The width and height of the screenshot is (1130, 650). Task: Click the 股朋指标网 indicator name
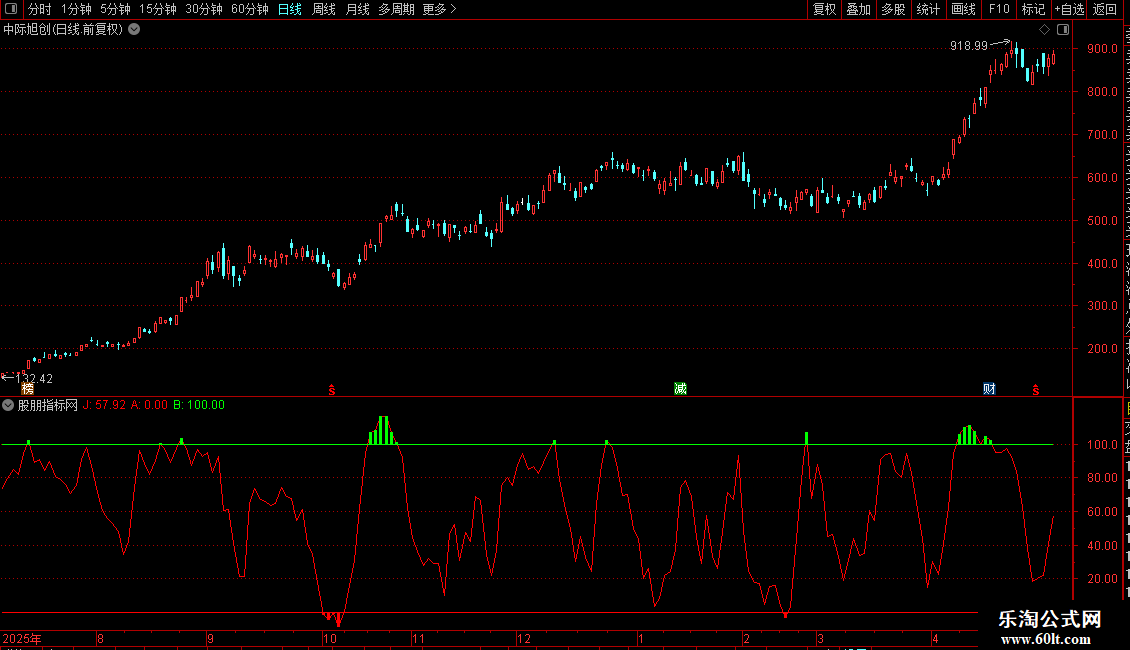(x=48, y=406)
